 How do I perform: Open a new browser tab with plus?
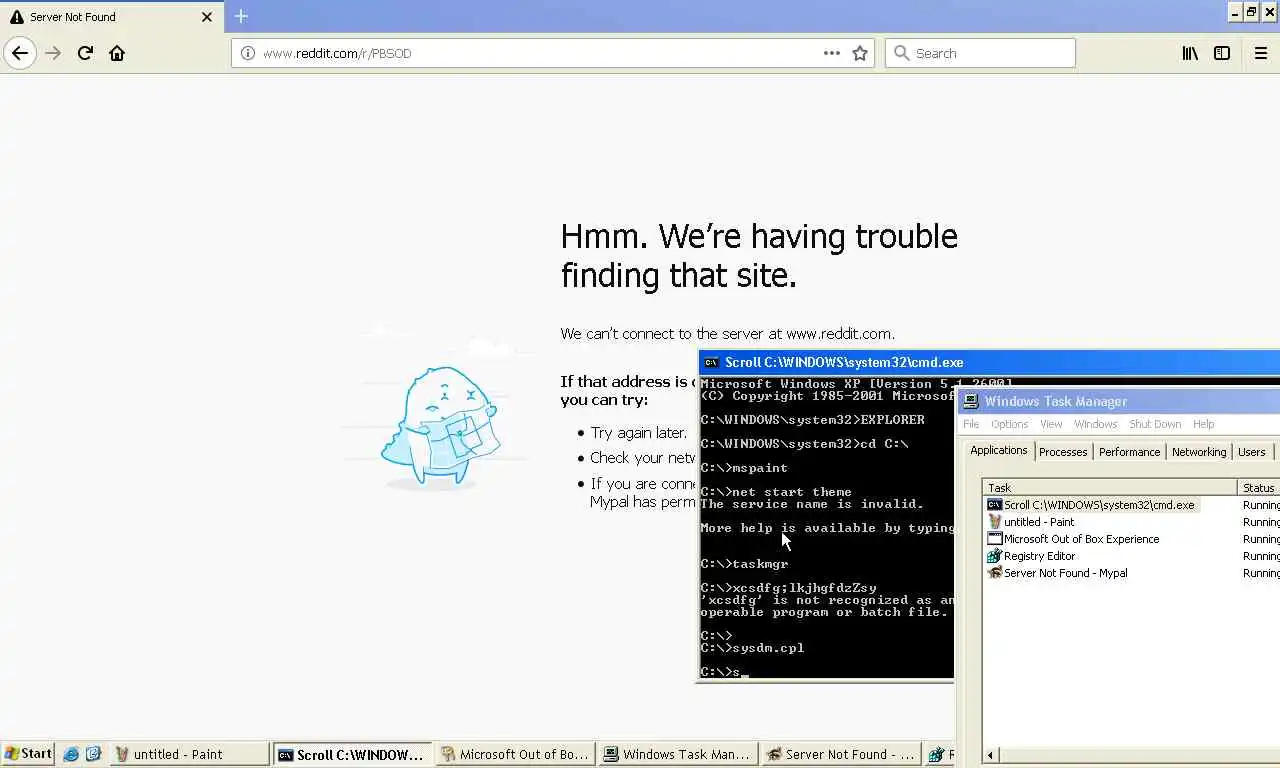pos(241,16)
